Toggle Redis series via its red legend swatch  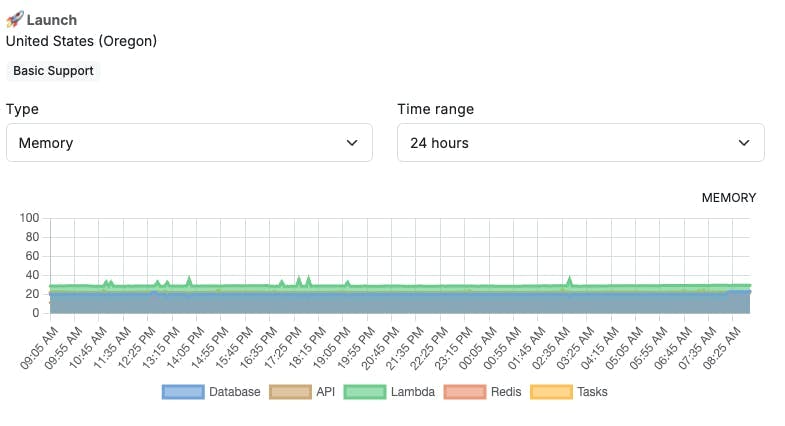pyautogui.click(x=465, y=392)
